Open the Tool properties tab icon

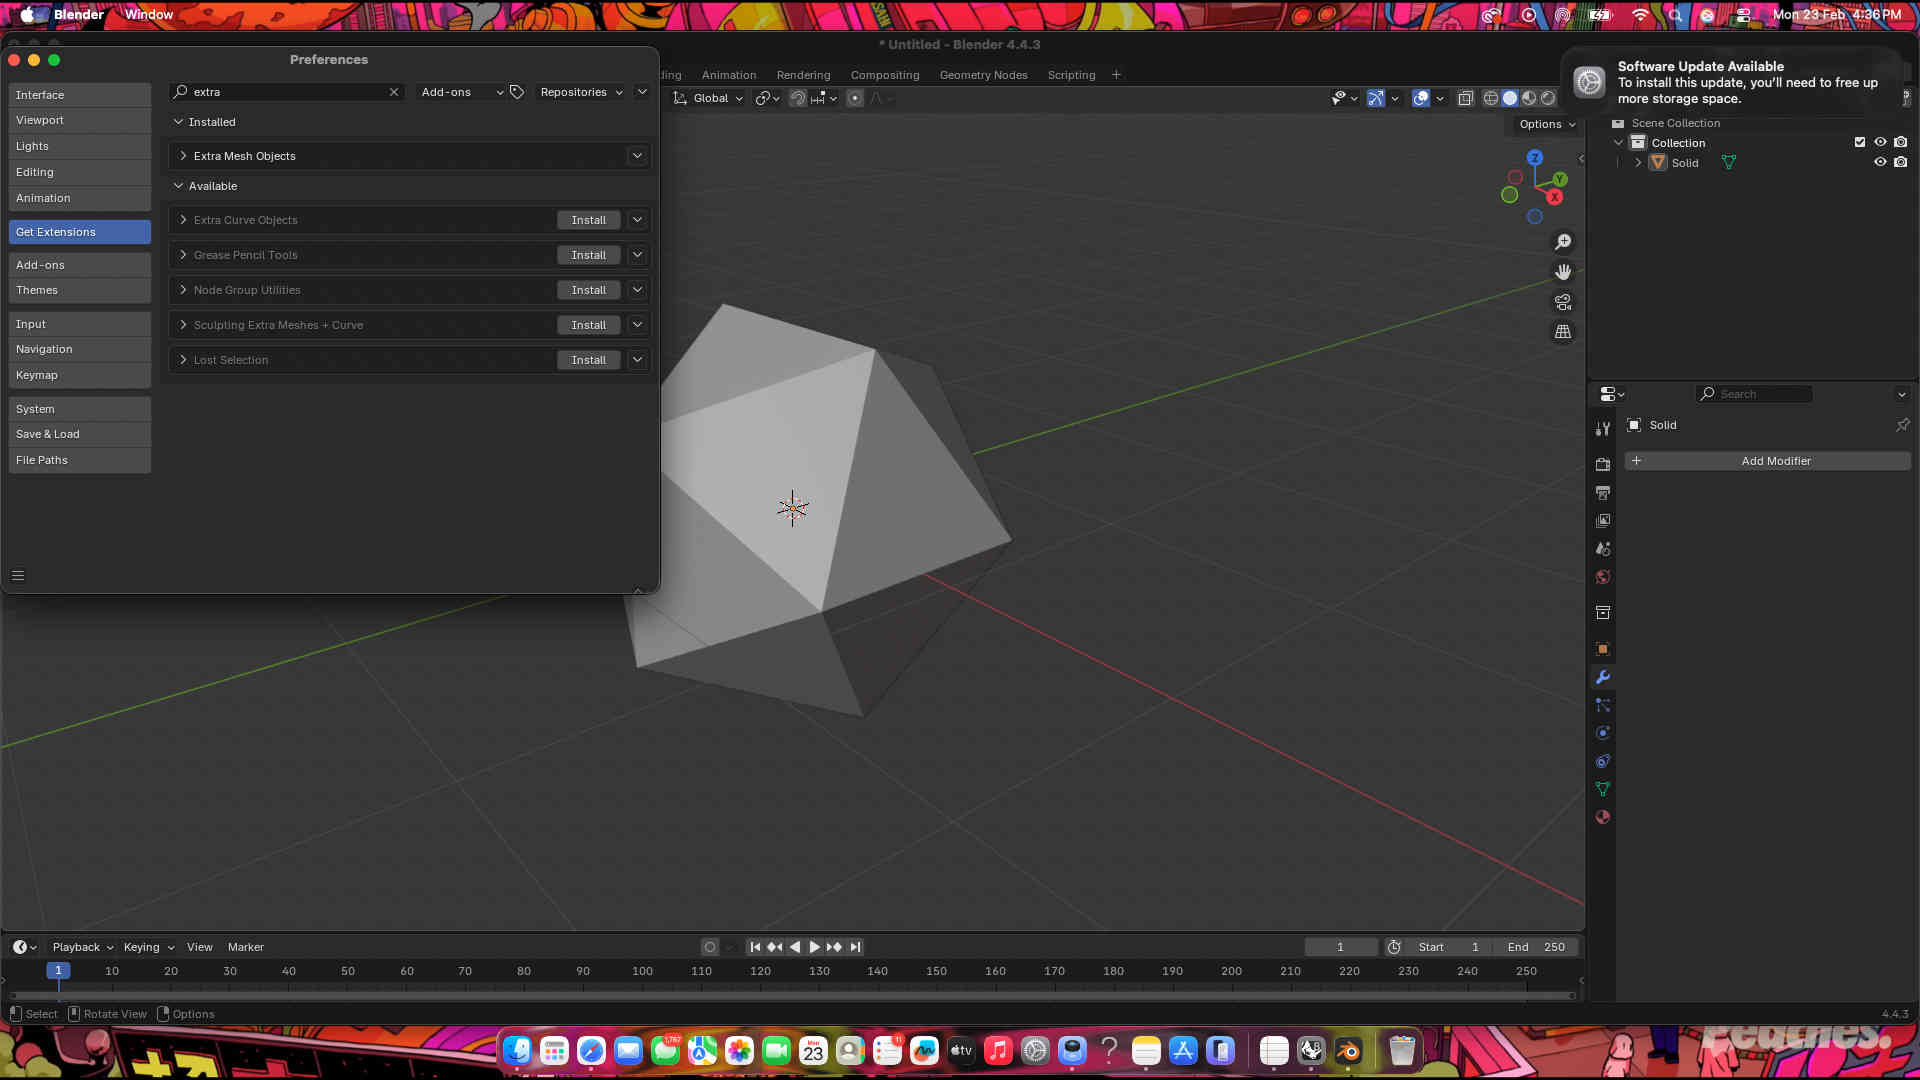(1603, 428)
